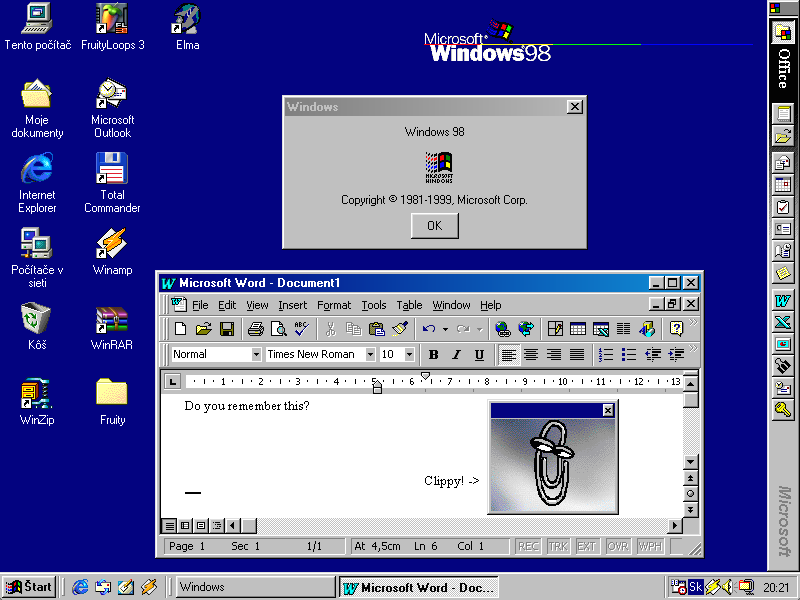The image size is (800, 600).
Task: Save the document with the floppy icon
Action: [227, 329]
